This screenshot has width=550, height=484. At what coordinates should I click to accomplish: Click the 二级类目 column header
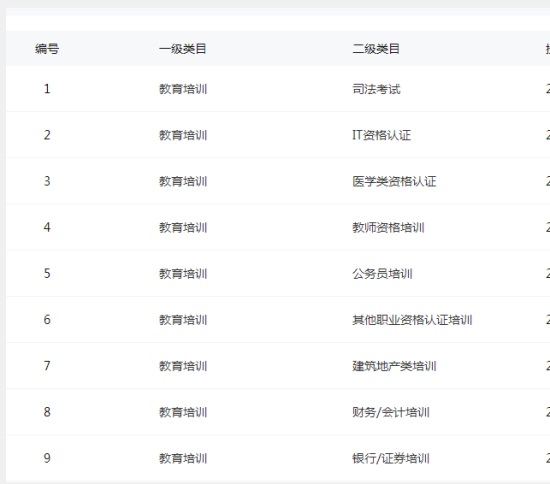coord(376,49)
